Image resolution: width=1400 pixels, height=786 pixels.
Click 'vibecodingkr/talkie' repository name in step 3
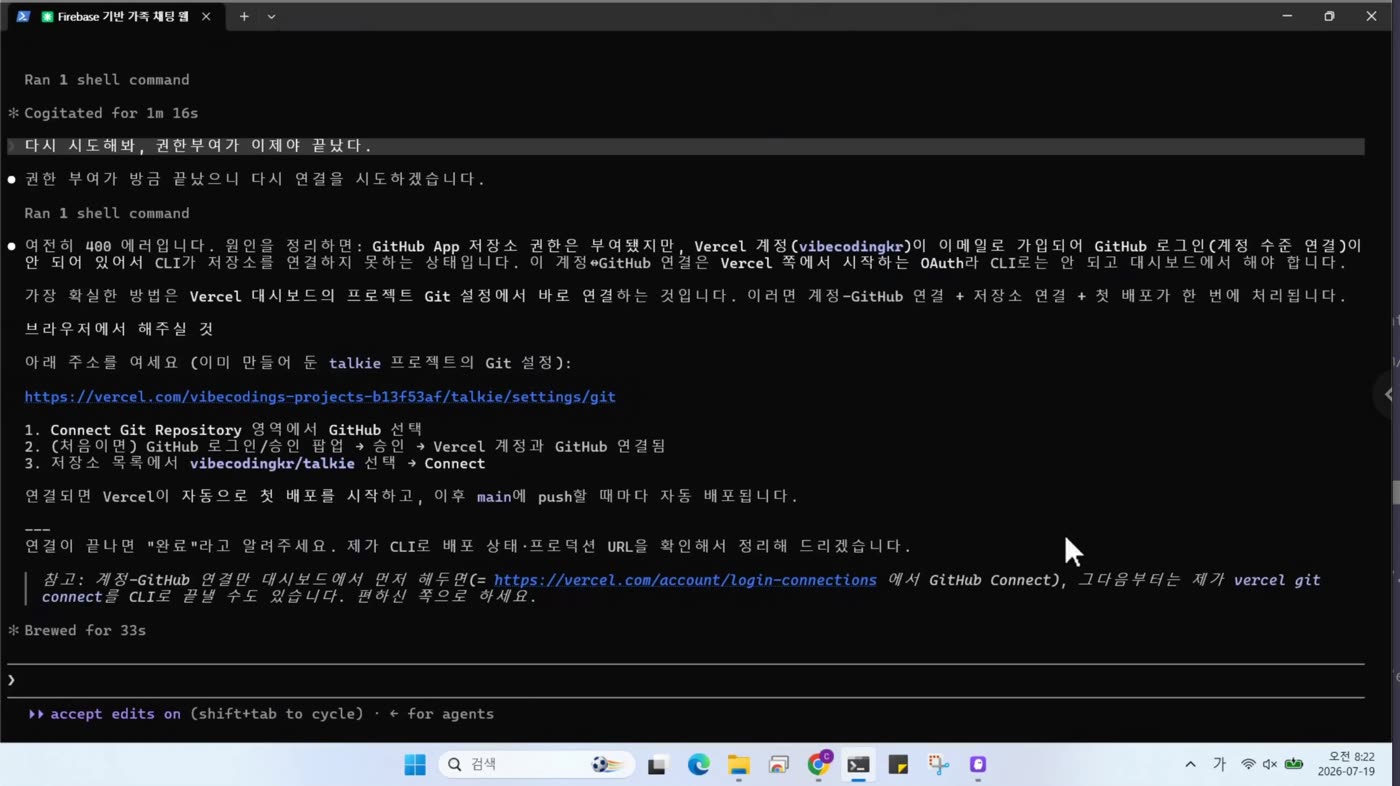click(x=272, y=464)
